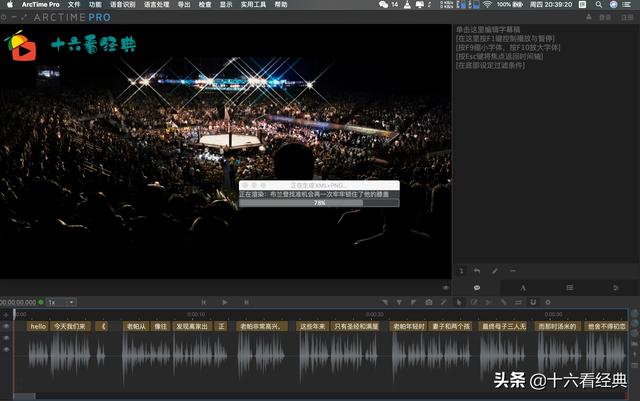Open the letter A style tab
The width and height of the screenshot is (640, 401).
tap(523, 288)
